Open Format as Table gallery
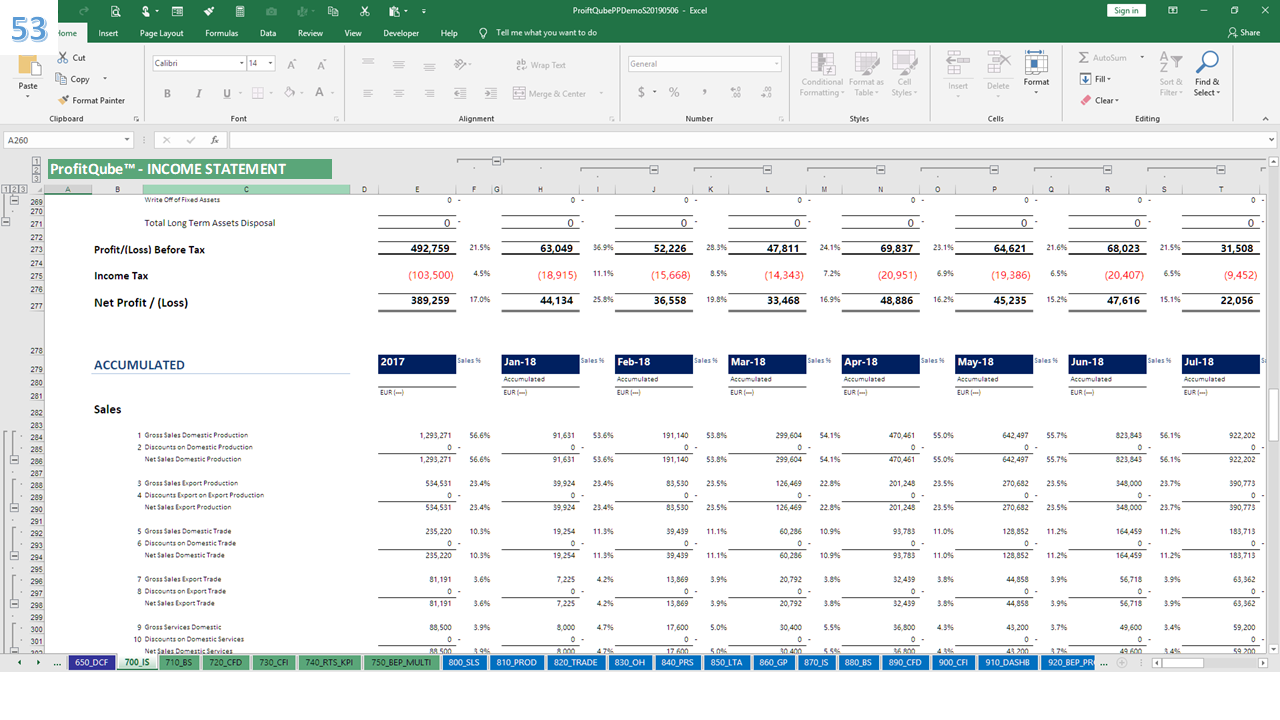 (864, 74)
